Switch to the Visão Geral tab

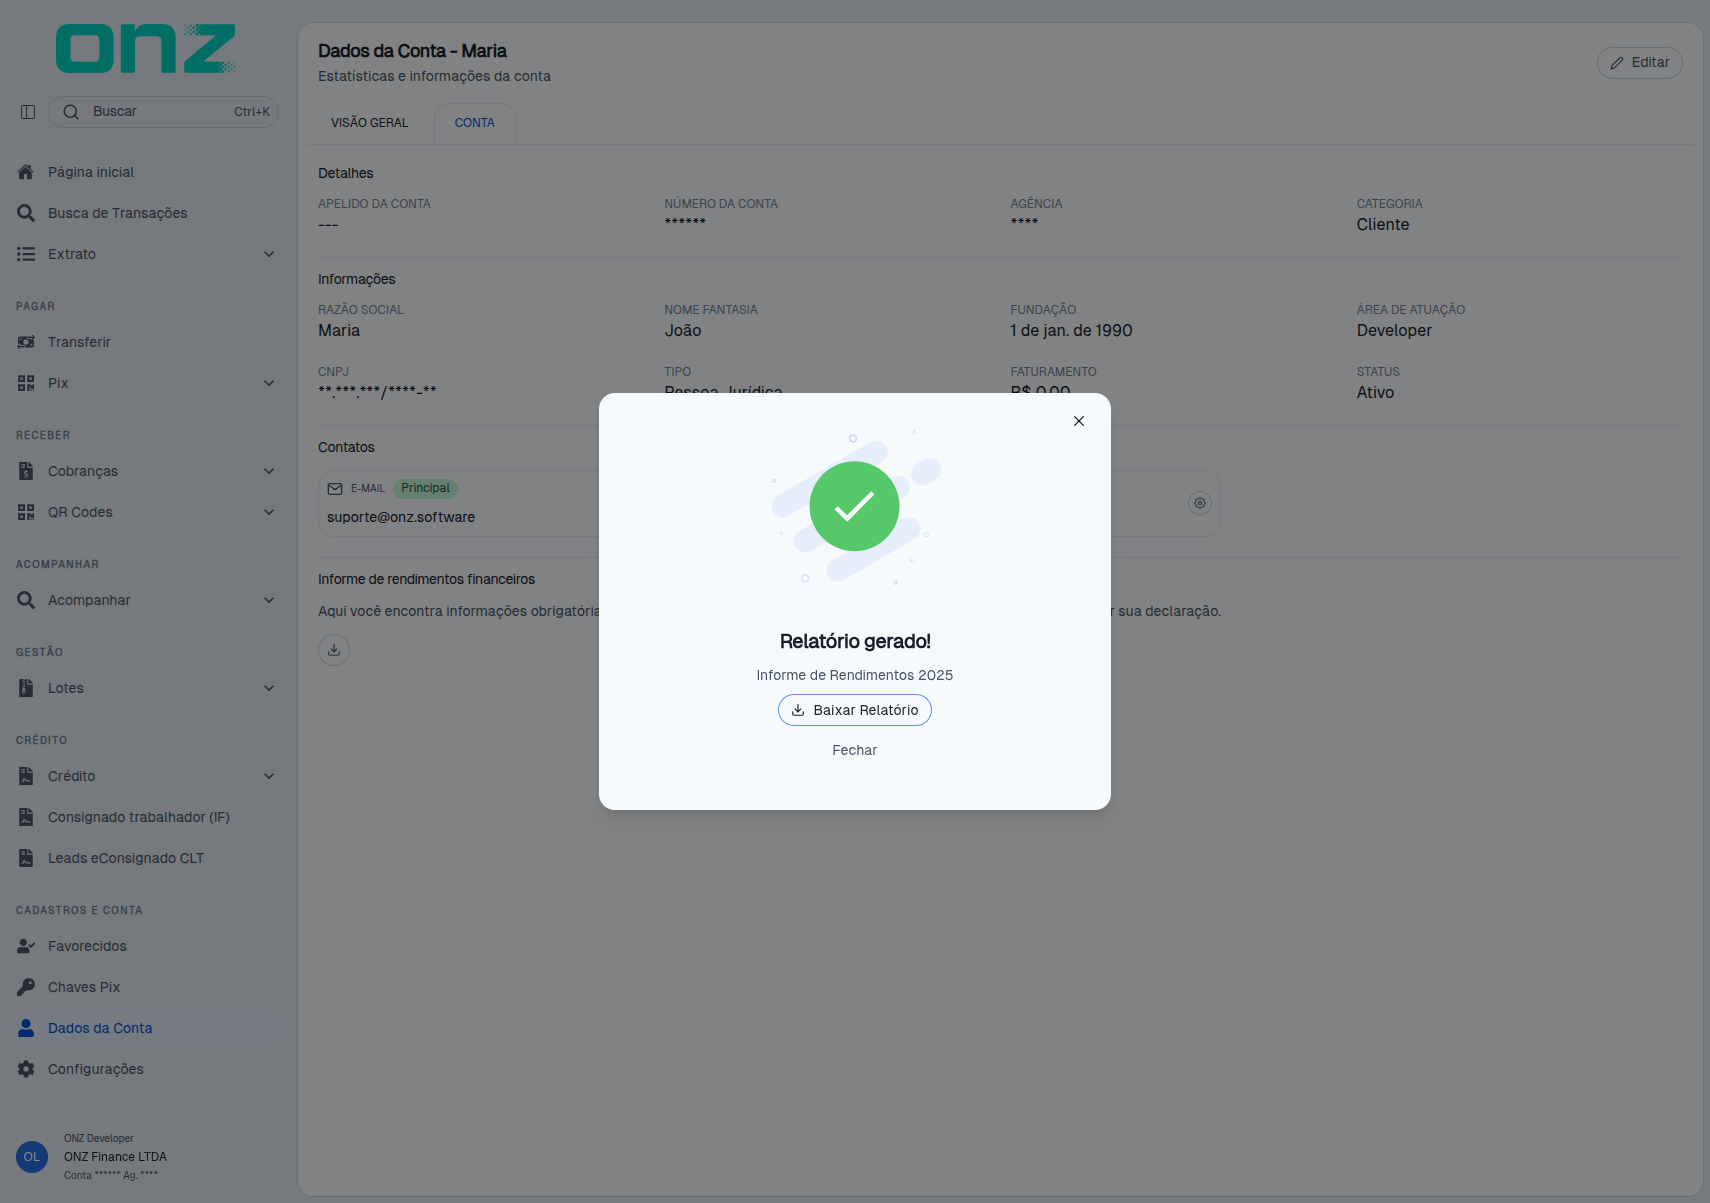[370, 123]
